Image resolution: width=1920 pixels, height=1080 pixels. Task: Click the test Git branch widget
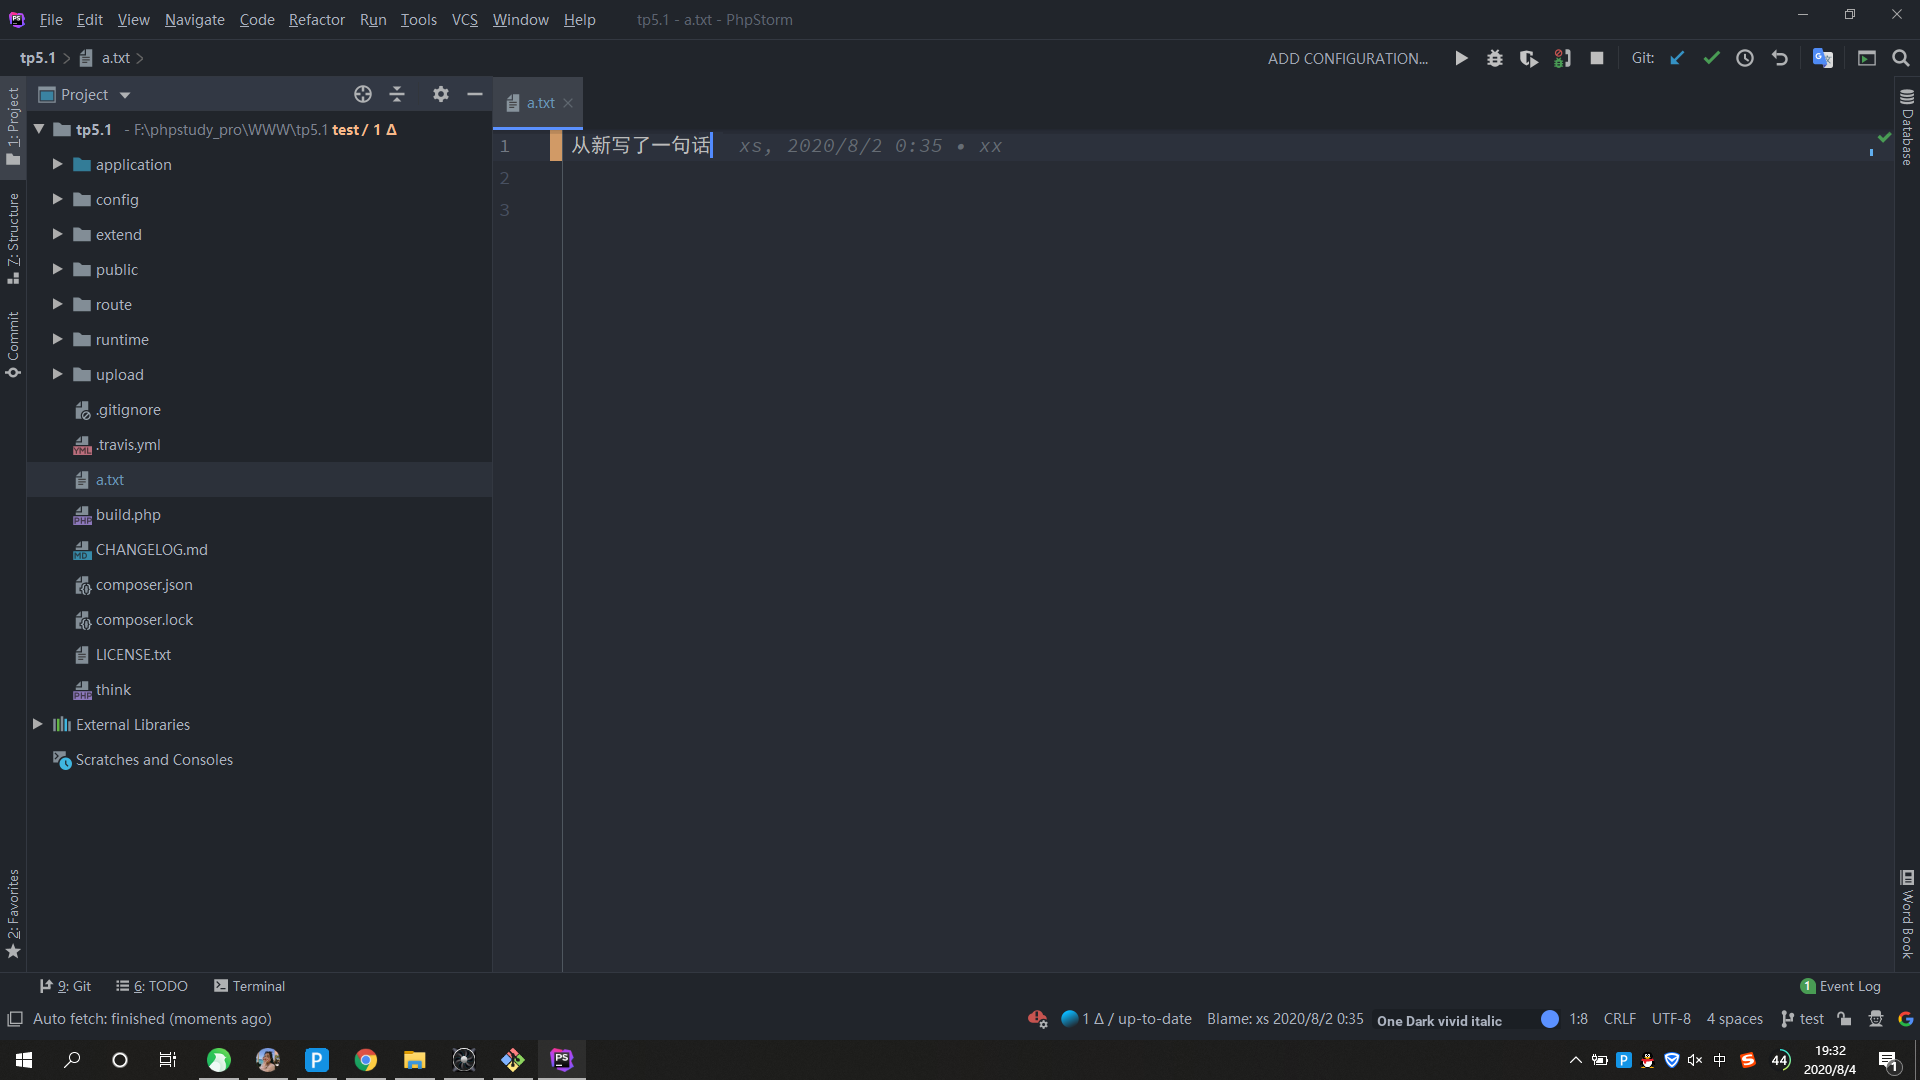point(1803,1019)
